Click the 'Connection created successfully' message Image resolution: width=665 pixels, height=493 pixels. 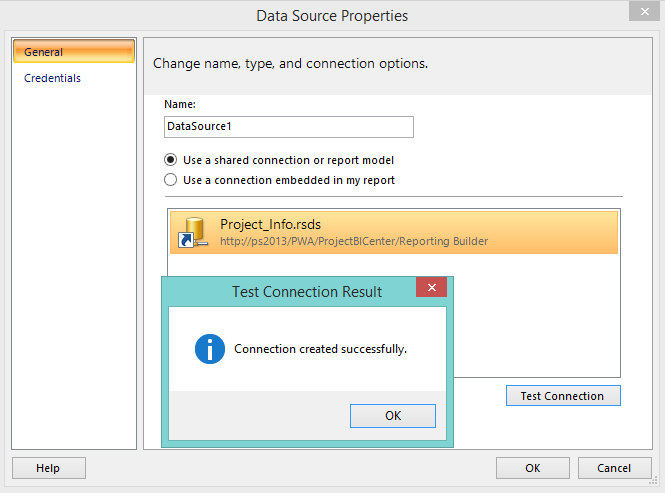coord(320,349)
